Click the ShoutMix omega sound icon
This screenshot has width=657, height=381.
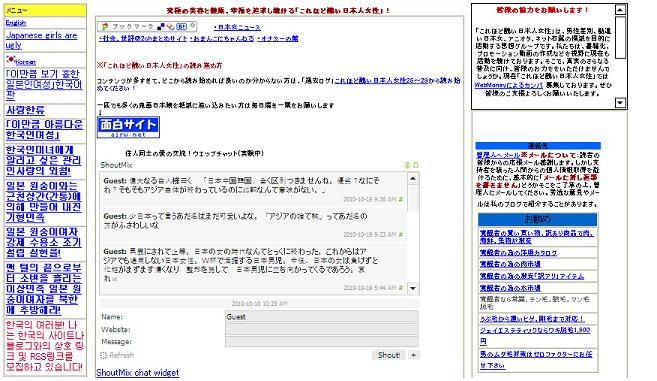[416, 165]
